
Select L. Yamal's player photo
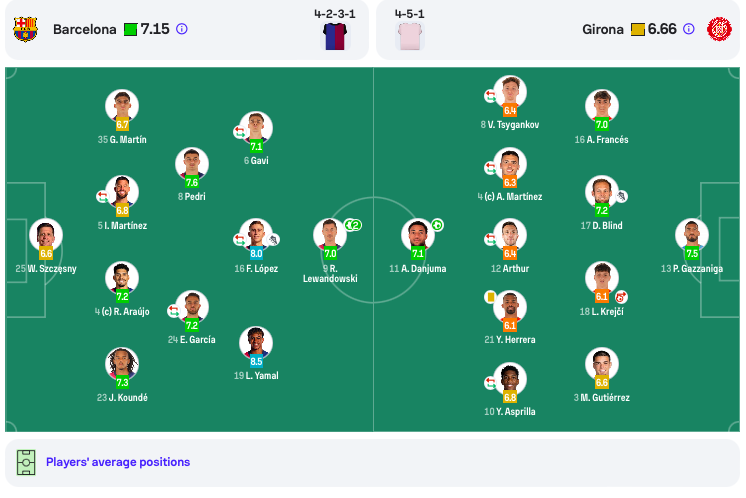click(256, 342)
